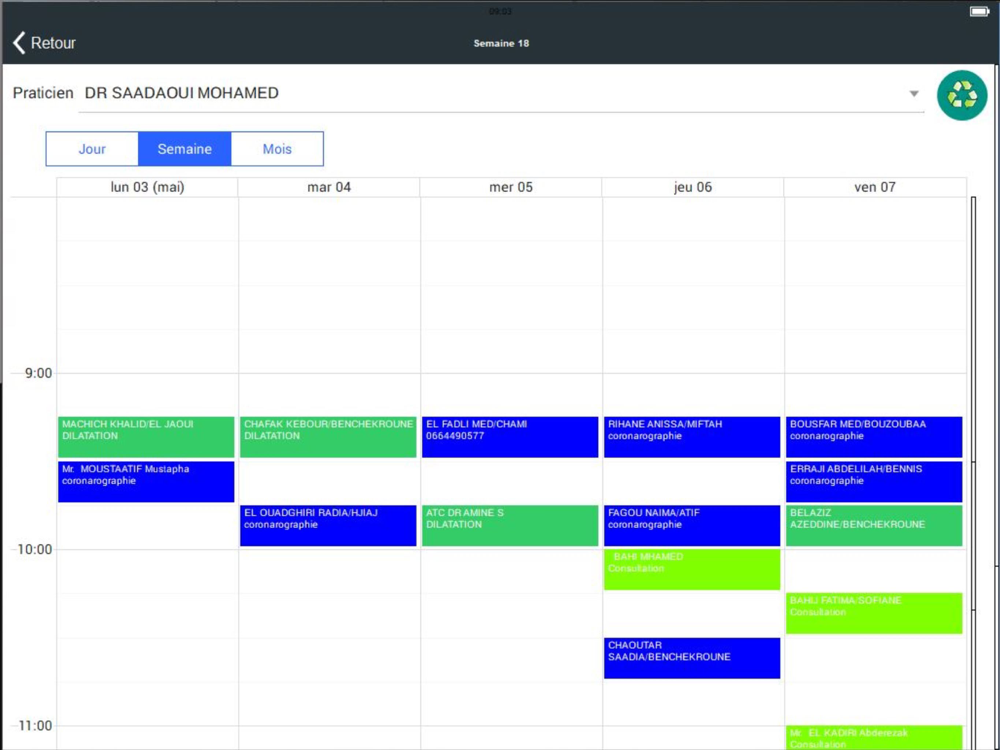Image resolution: width=1000 pixels, height=750 pixels.
Task: Open ERRAJI ABDELILAH/BENNIS coronarographie appointment
Action: pyautogui.click(x=874, y=482)
